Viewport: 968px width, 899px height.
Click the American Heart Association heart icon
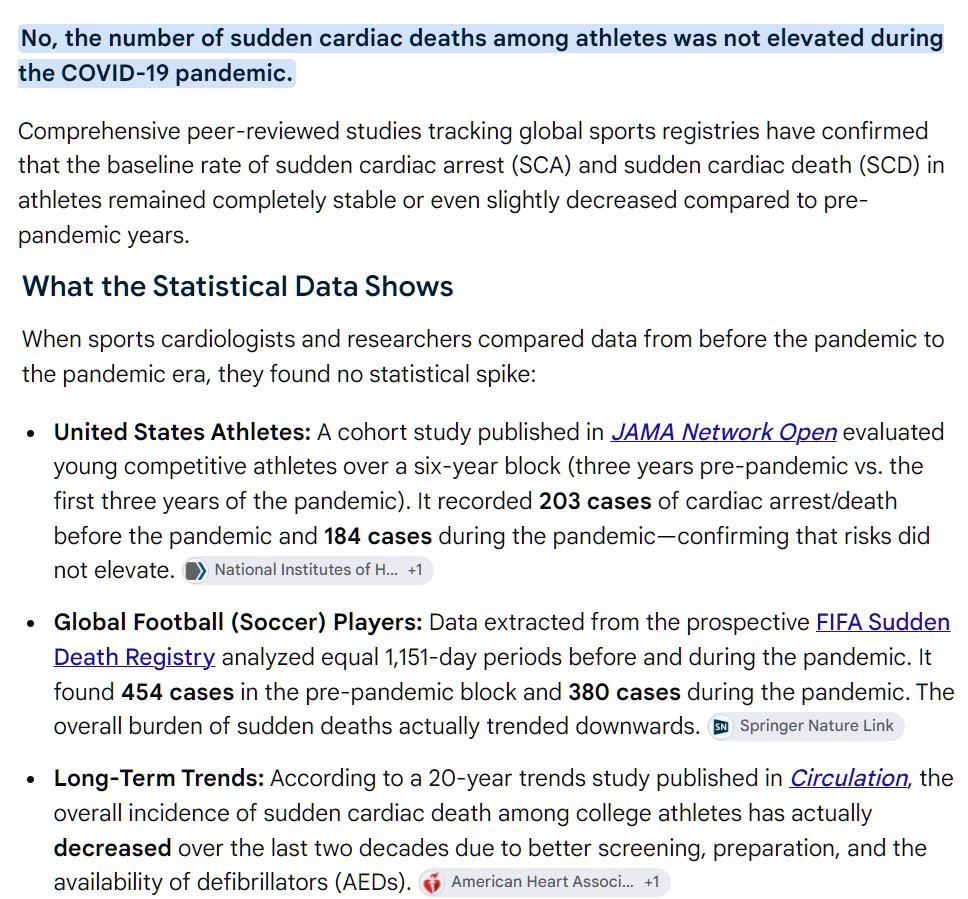pyautogui.click(x=433, y=882)
